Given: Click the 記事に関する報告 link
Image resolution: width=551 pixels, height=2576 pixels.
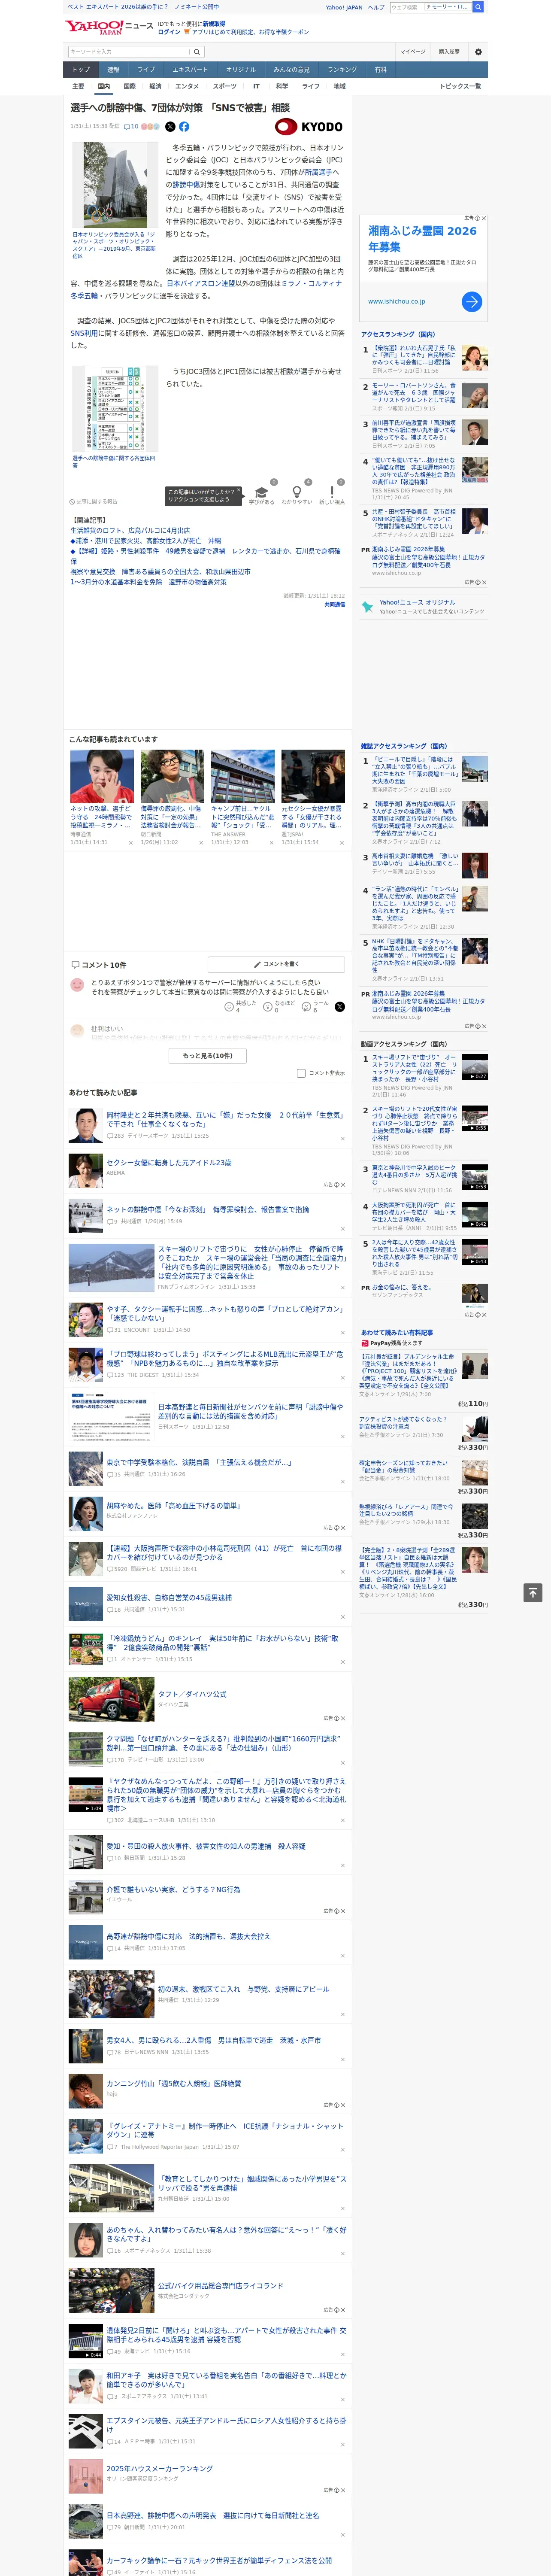Looking at the screenshot, I should click(x=94, y=502).
